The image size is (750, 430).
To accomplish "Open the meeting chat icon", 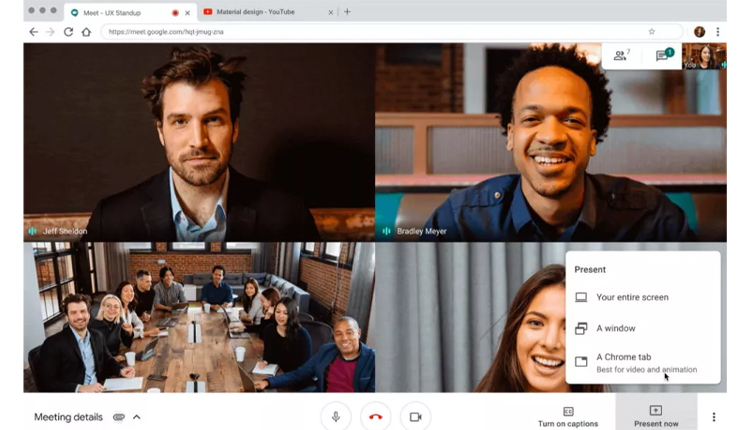I will coord(662,56).
